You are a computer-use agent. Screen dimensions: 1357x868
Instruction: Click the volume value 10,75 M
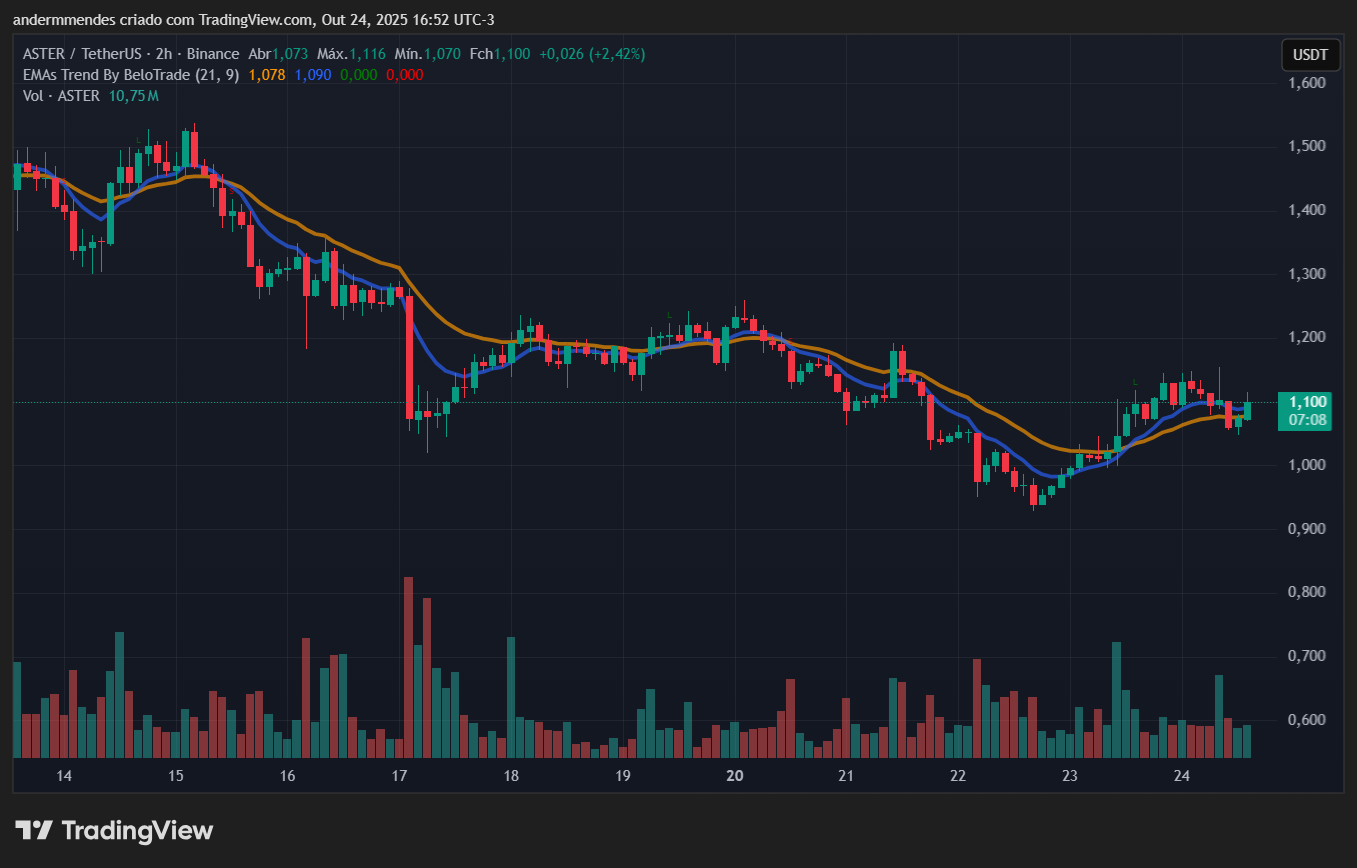coord(134,96)
